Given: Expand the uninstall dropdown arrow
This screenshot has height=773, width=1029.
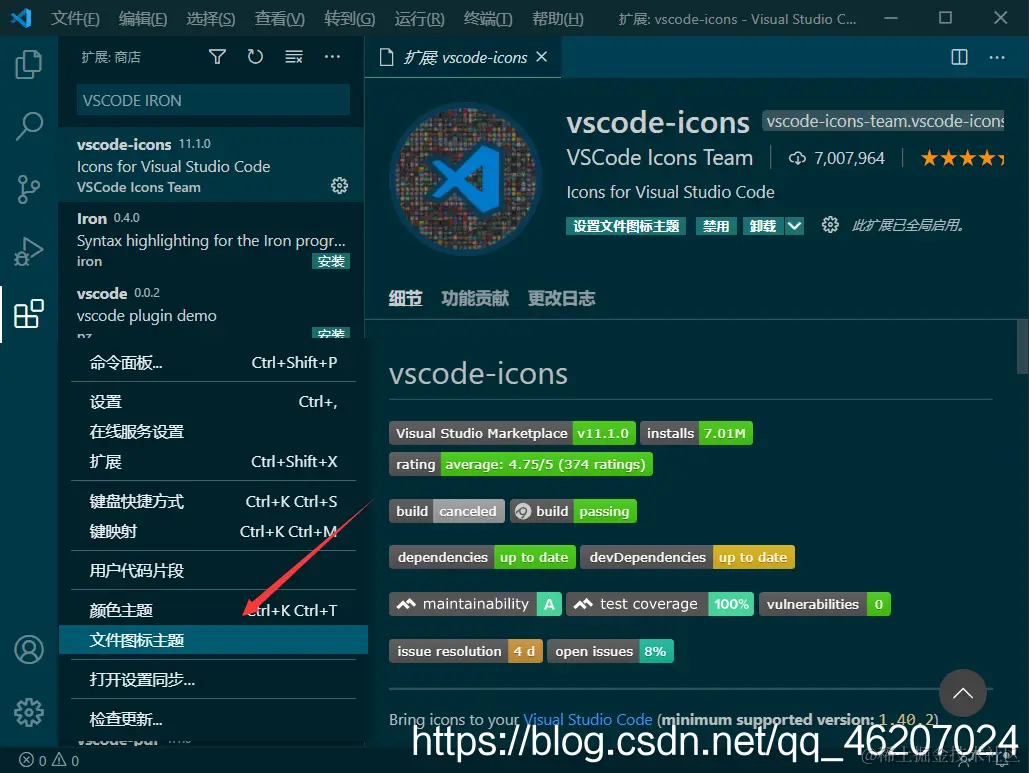Looking at the screenshot, I should pyautogui.click(x=794, y=226).
